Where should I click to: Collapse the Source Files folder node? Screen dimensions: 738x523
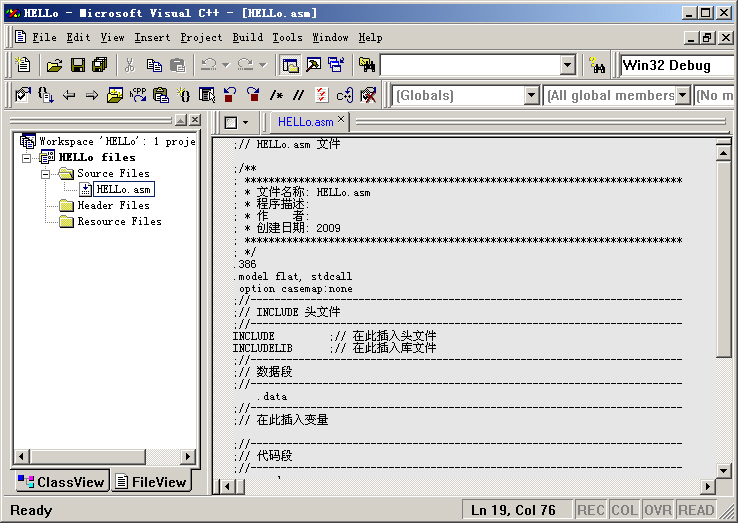point(46,174)
